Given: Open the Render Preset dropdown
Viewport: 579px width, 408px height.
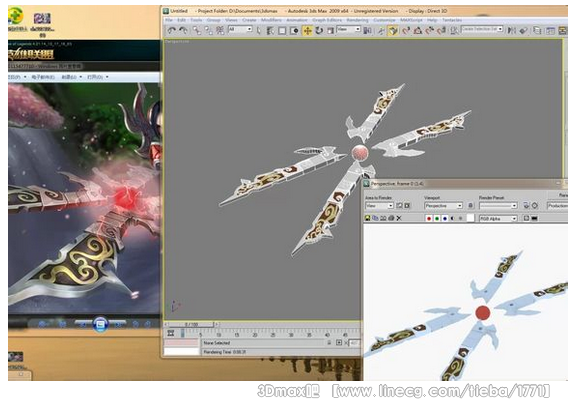Looking at the screenshot, I should [498, 206].
